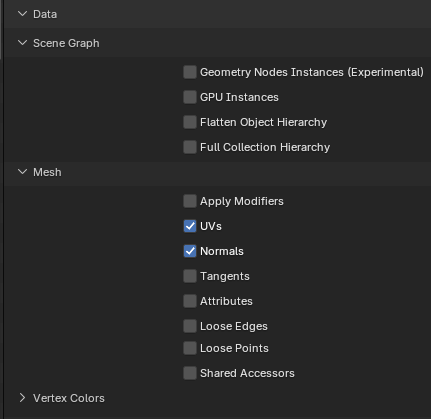Click the Scene Graph header label
The width and height of the screenshot is (431, 419).
pos(66,43)
